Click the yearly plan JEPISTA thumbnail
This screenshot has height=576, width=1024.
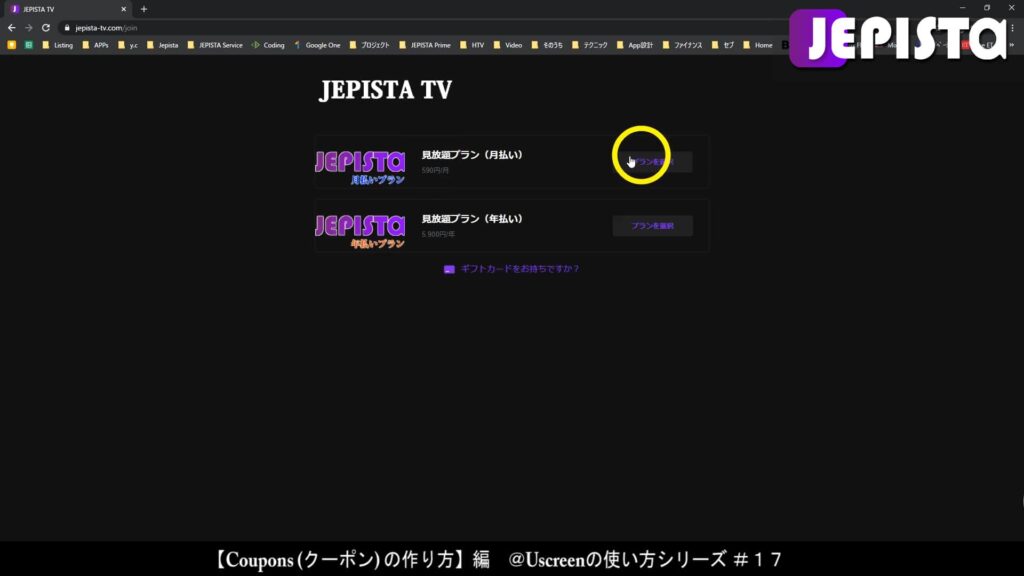tap(360, 231)
